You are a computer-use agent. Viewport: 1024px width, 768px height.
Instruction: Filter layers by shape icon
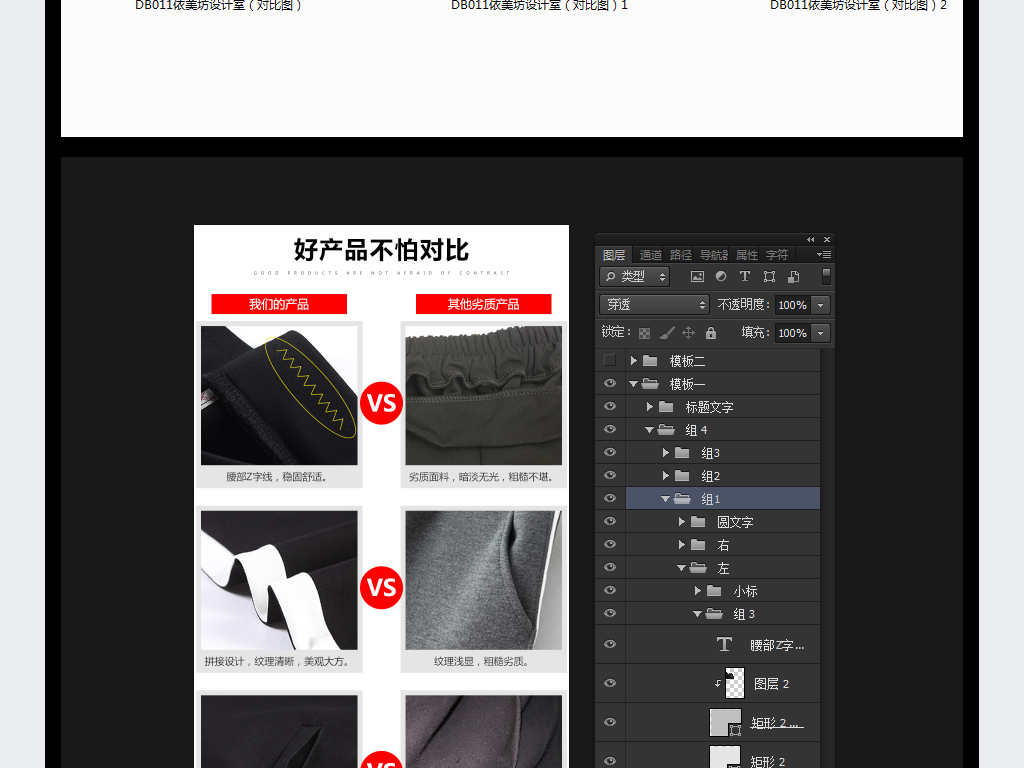point(769,277)
